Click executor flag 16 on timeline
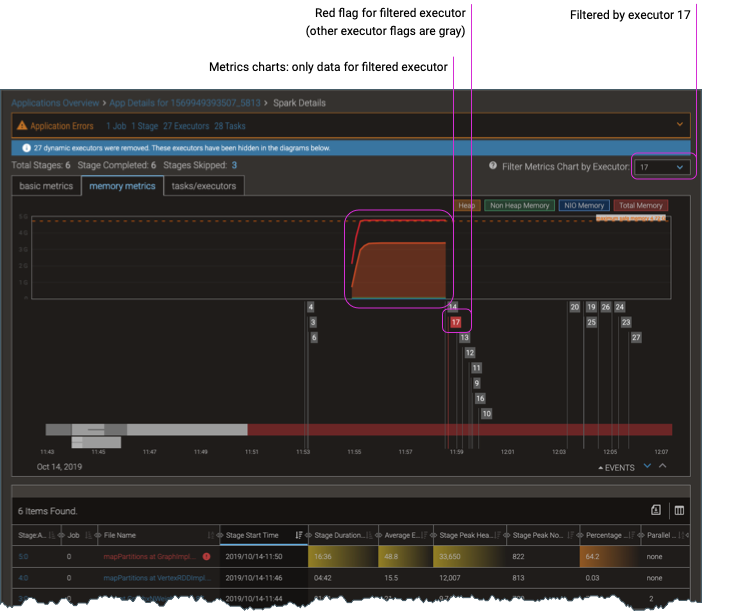Image resolution: width=737 pixels, height=611 pixels. point(480,399)
